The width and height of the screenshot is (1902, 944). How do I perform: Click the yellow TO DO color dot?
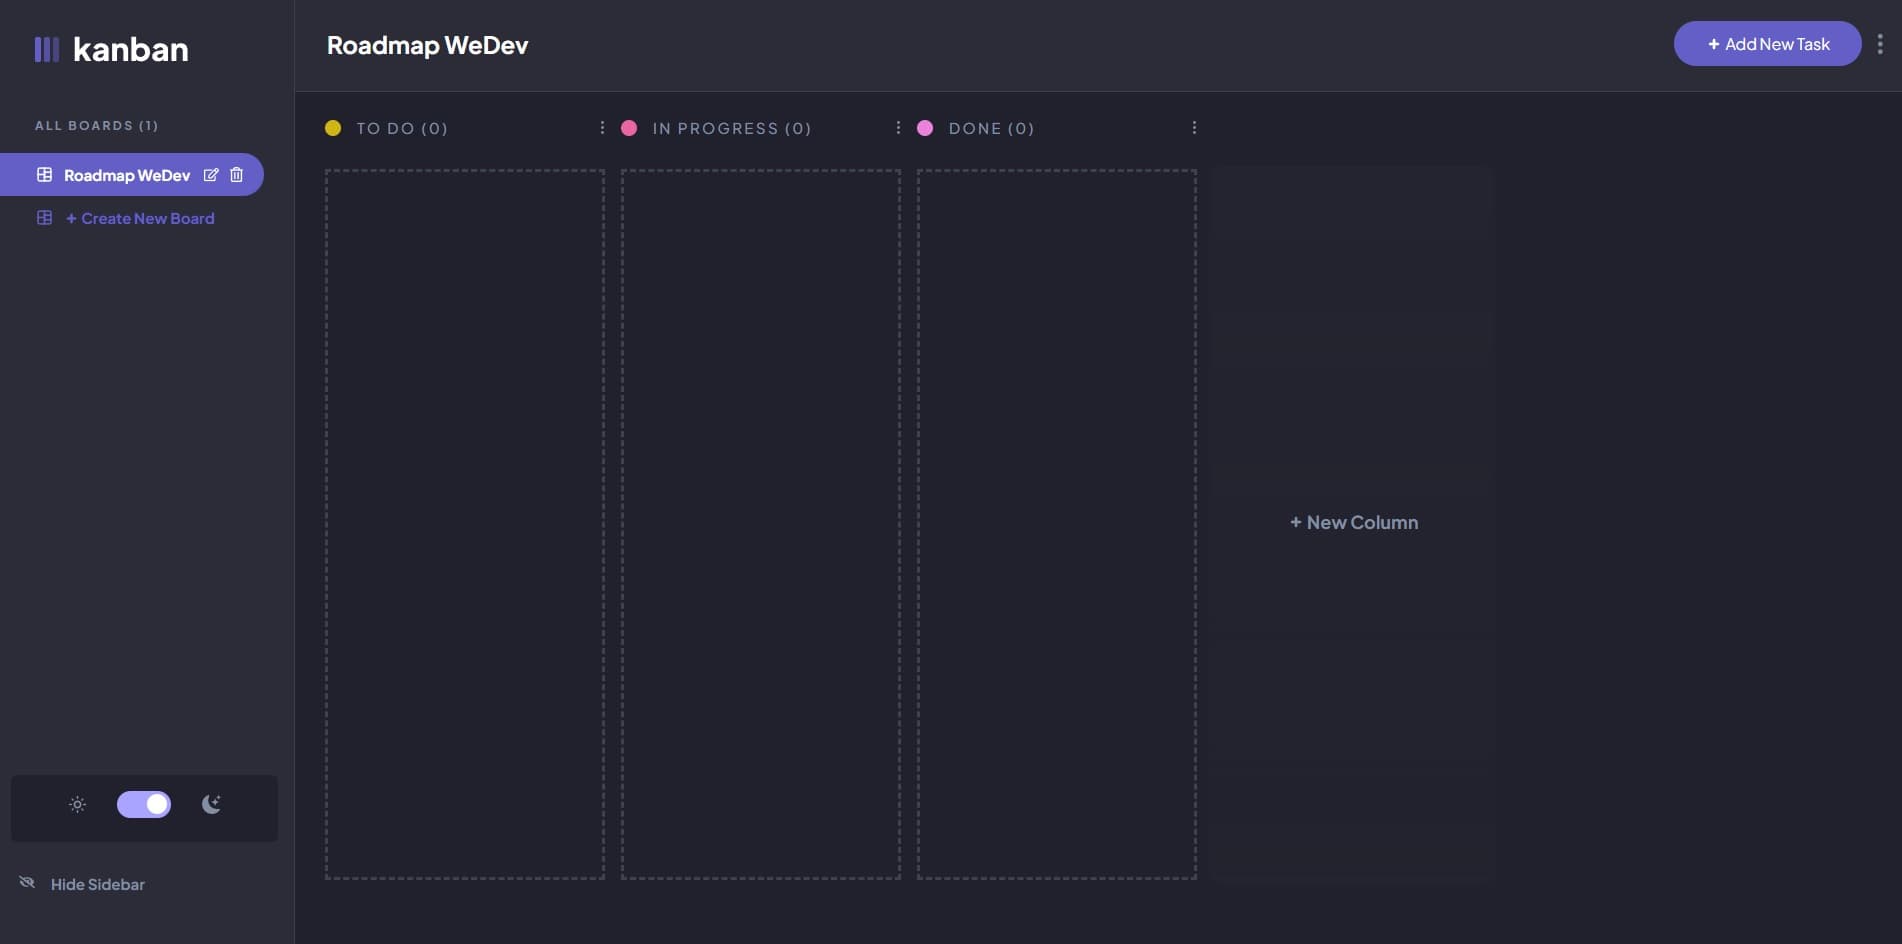[x=333, y=128]
